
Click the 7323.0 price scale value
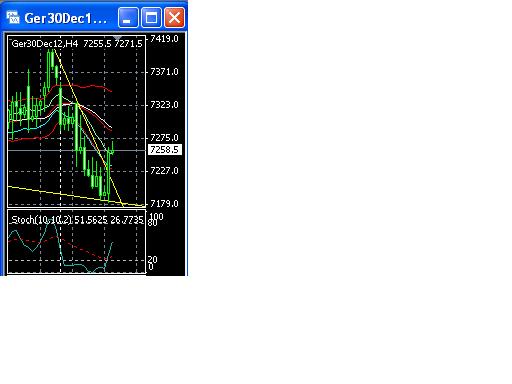(x=164, y=105)
